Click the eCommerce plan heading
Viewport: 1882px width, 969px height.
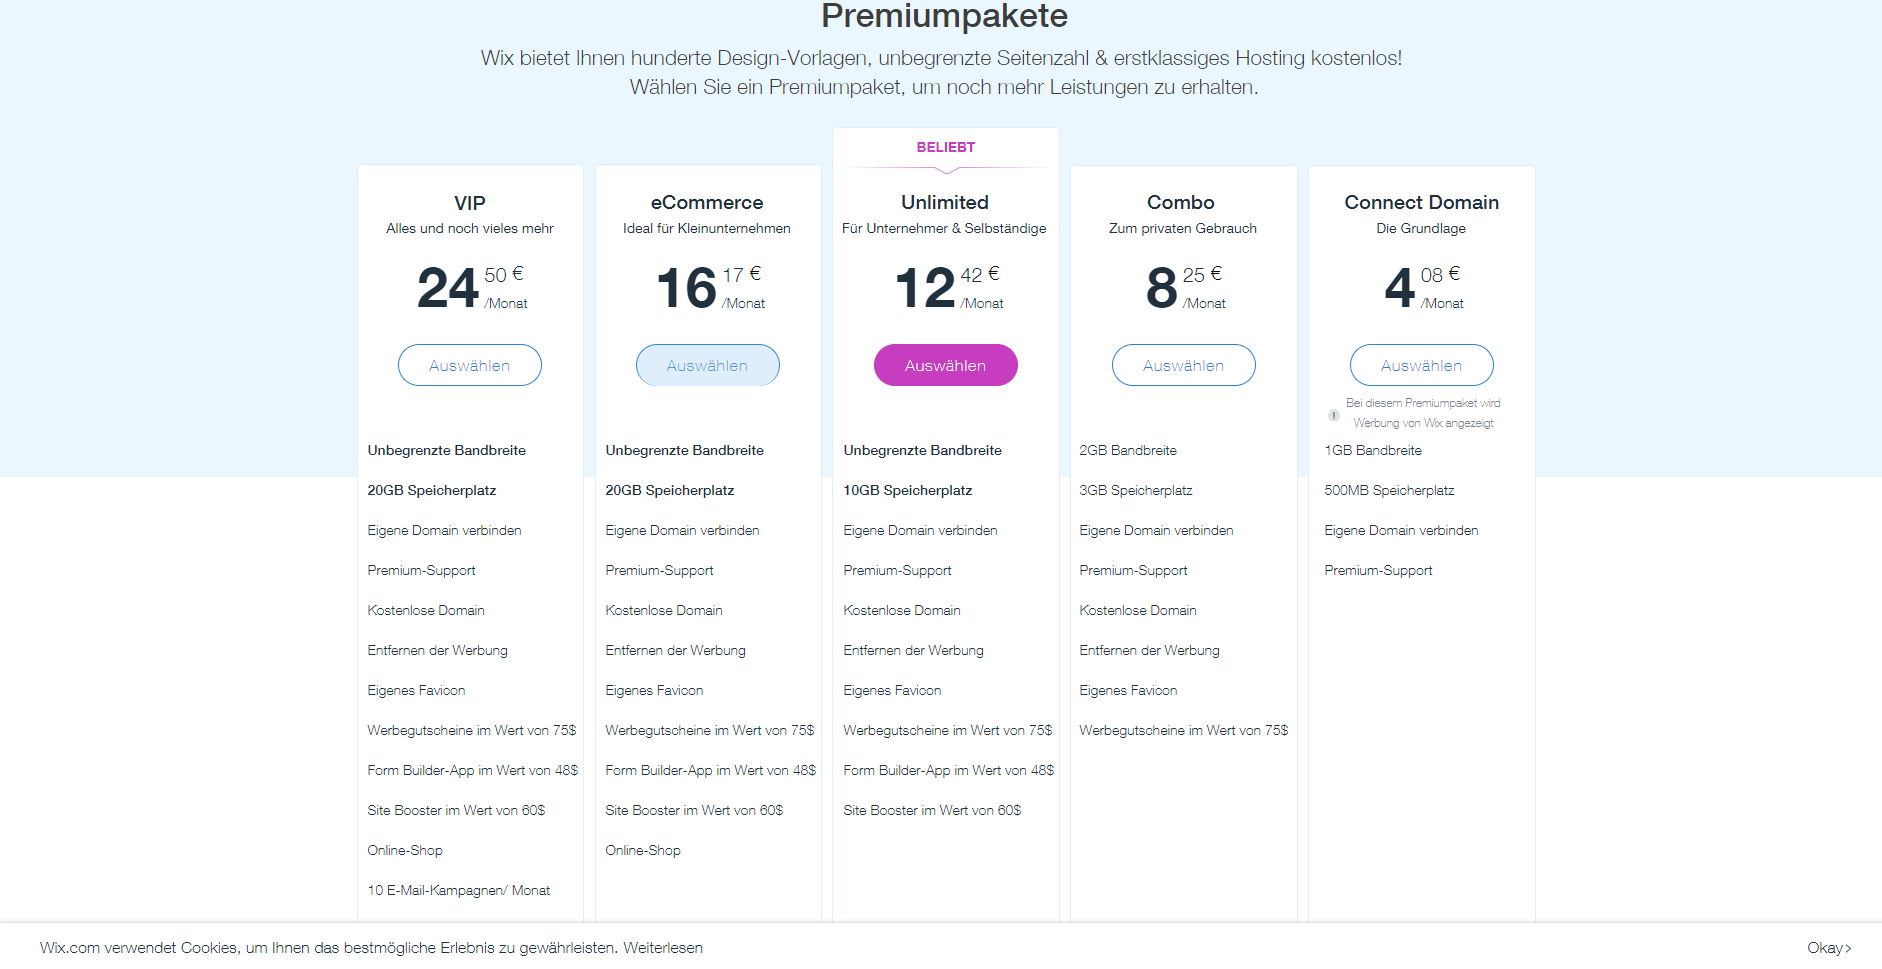tap(707, 203)
